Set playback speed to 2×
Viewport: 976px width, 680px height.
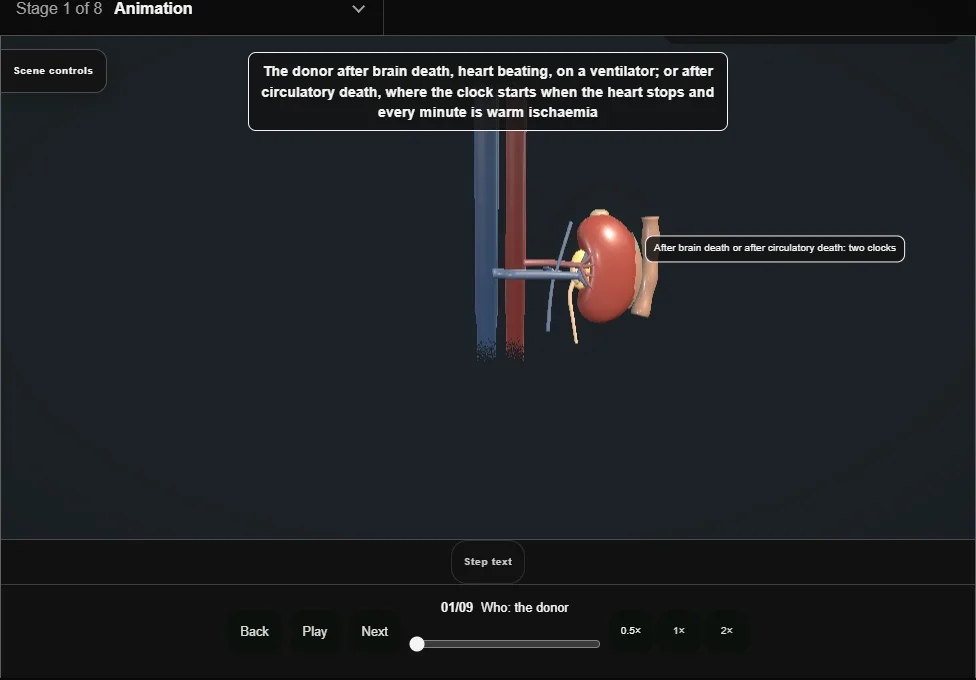pyautogui.click(x=726, y=631)
